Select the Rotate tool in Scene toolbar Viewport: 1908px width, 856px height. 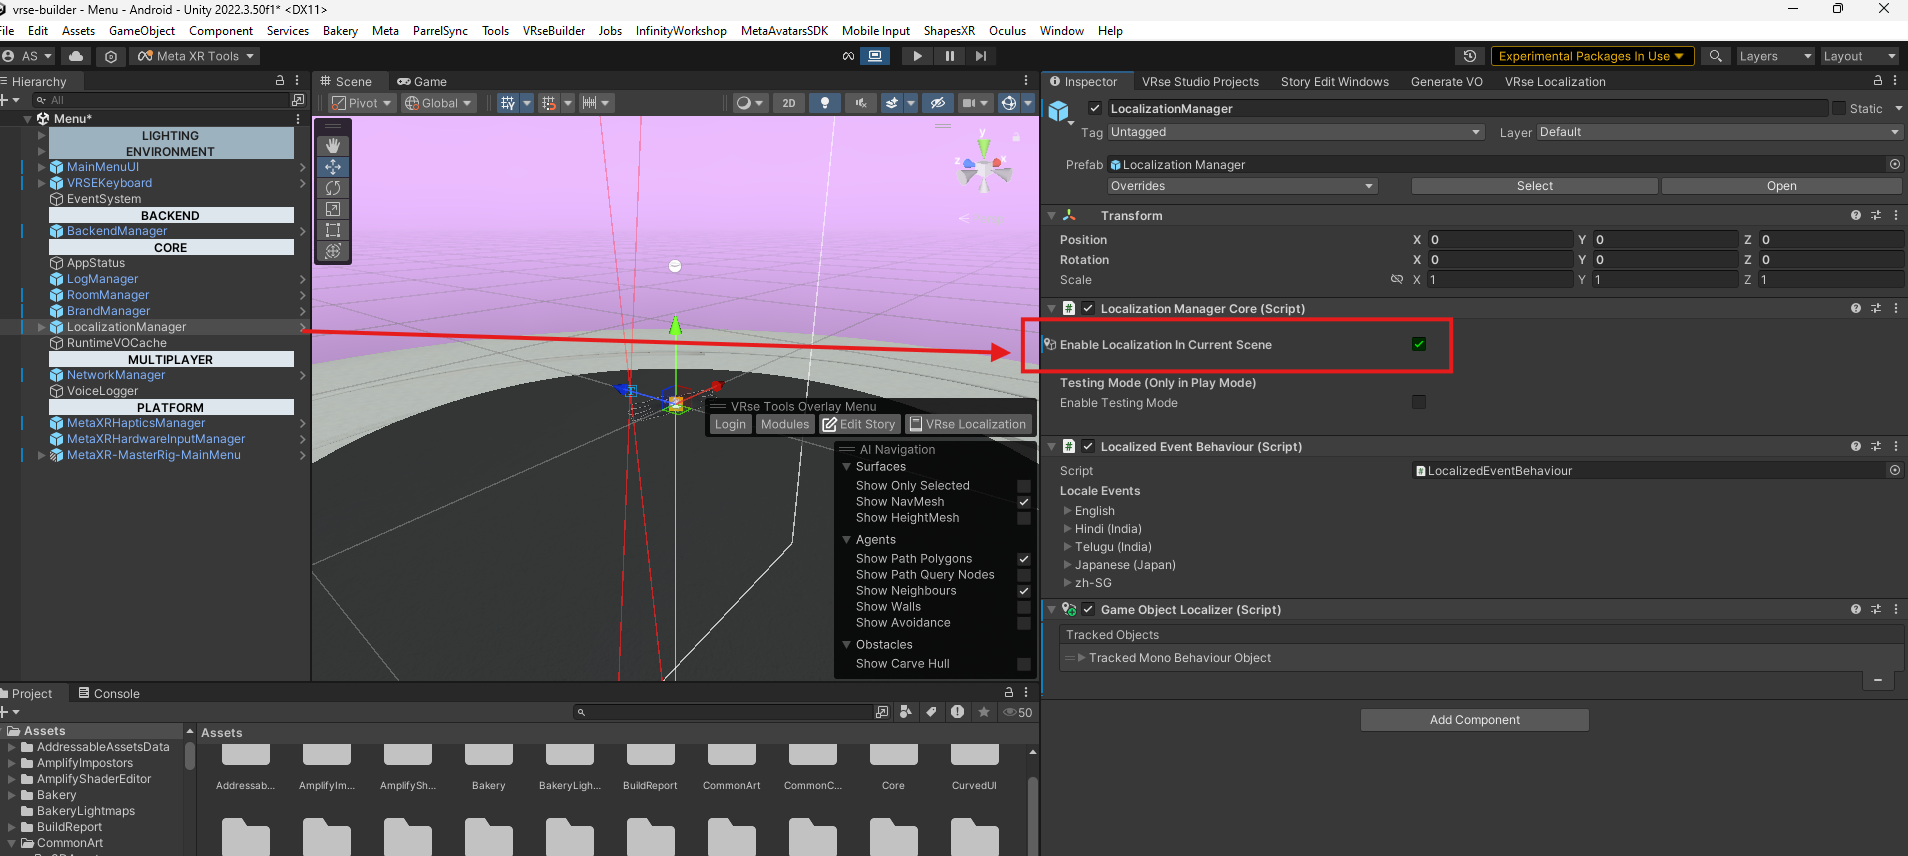pyautogui.click(x=333, y=188)
